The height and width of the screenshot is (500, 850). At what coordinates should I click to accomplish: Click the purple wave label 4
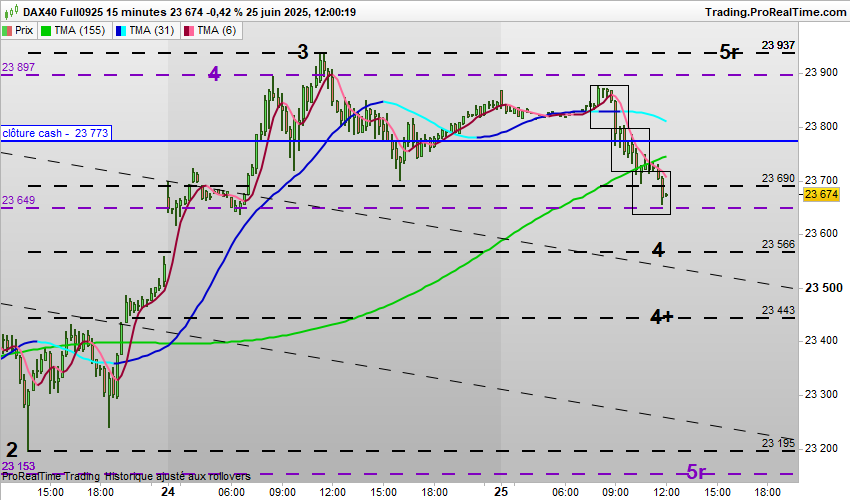(x=214, y=74)
